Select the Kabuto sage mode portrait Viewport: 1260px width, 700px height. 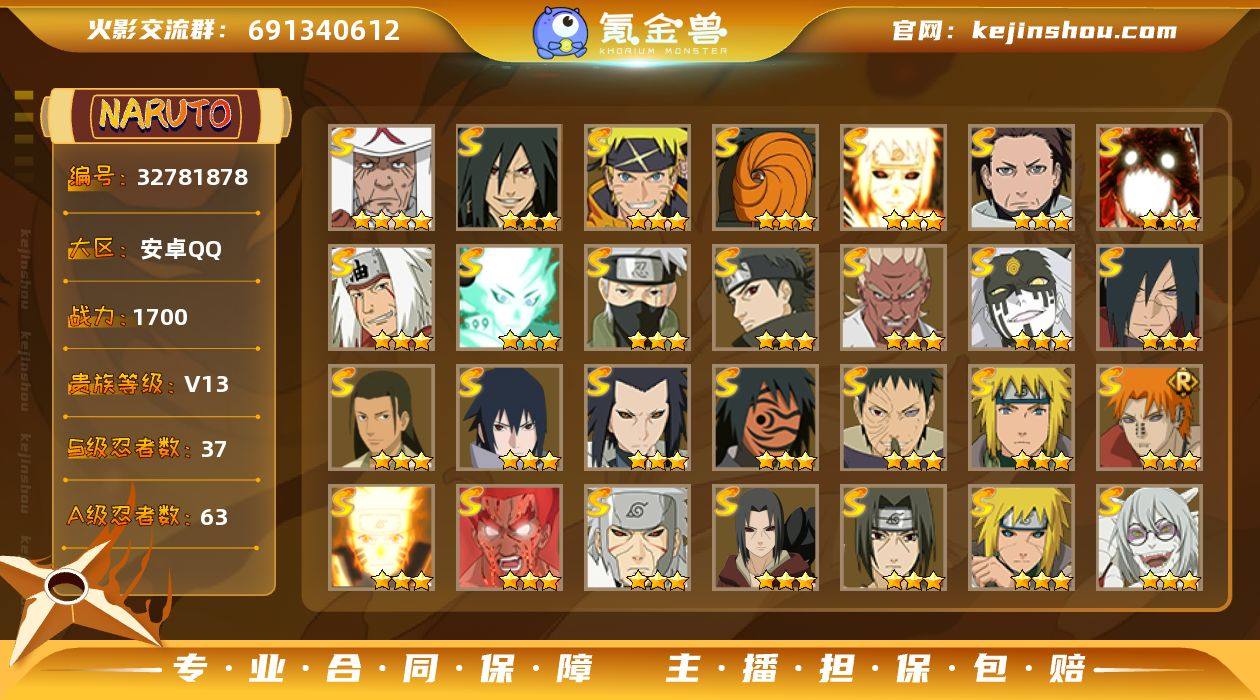[1149, 537]
